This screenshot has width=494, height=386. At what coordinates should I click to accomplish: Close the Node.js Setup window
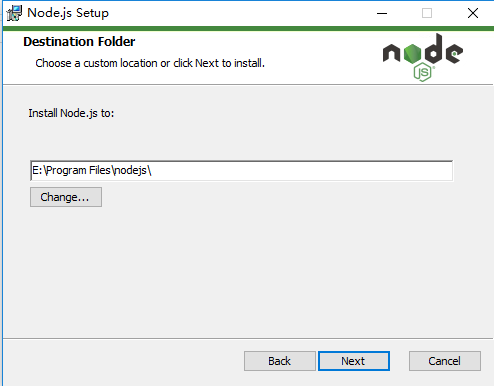(x=473, y=13)
